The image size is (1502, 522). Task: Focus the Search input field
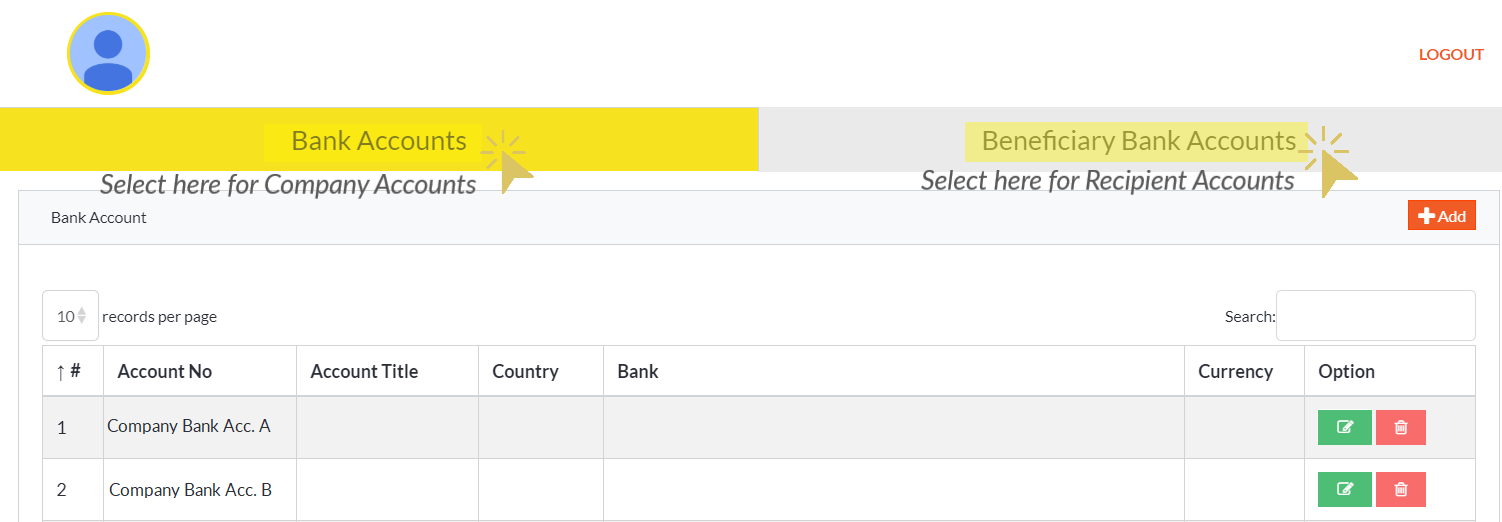pyautogui.click(x=1375, y=316)
